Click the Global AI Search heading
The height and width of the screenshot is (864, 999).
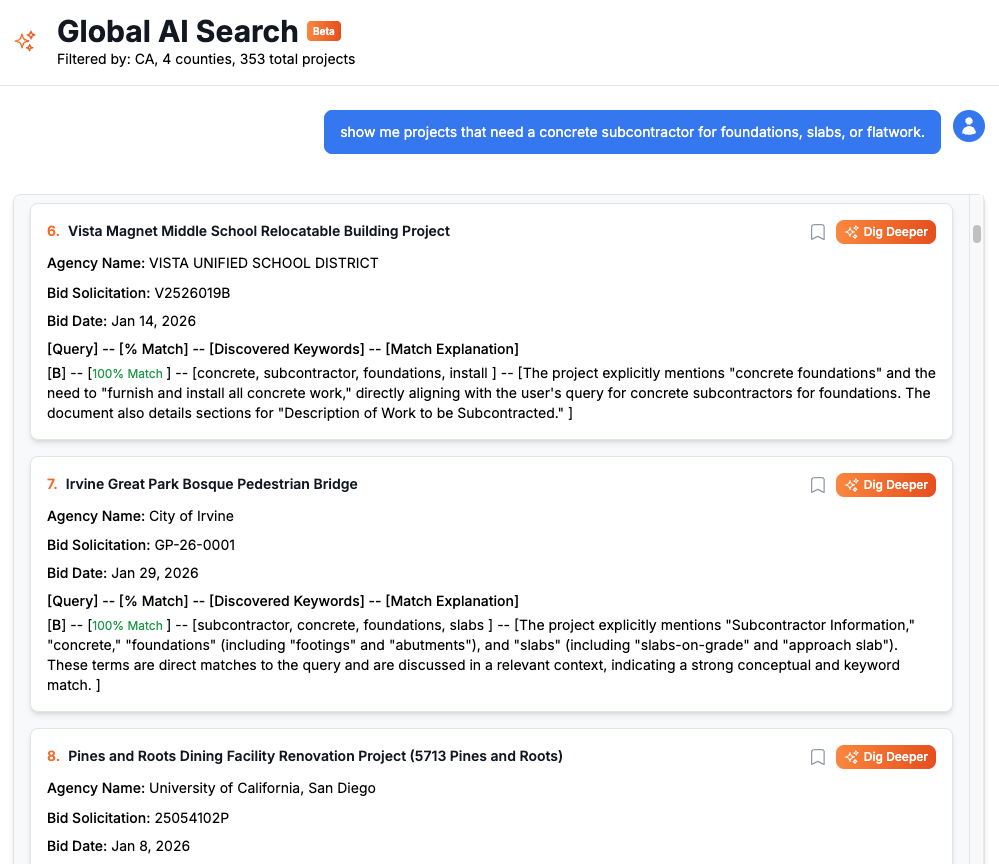click(x=178, y=31)
